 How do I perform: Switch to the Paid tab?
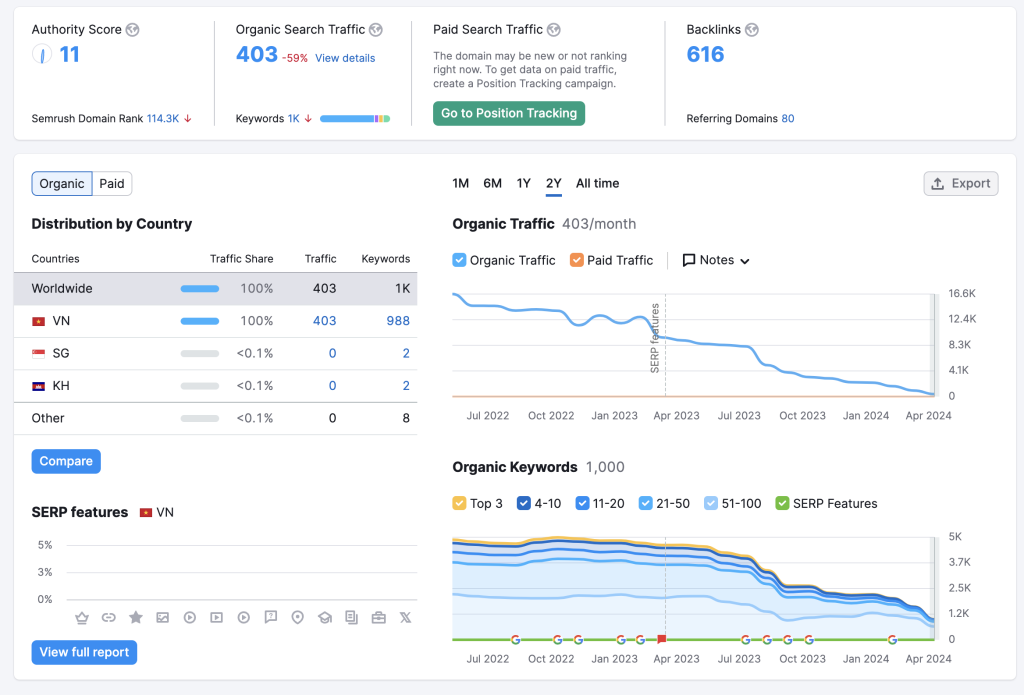point(112,184)
